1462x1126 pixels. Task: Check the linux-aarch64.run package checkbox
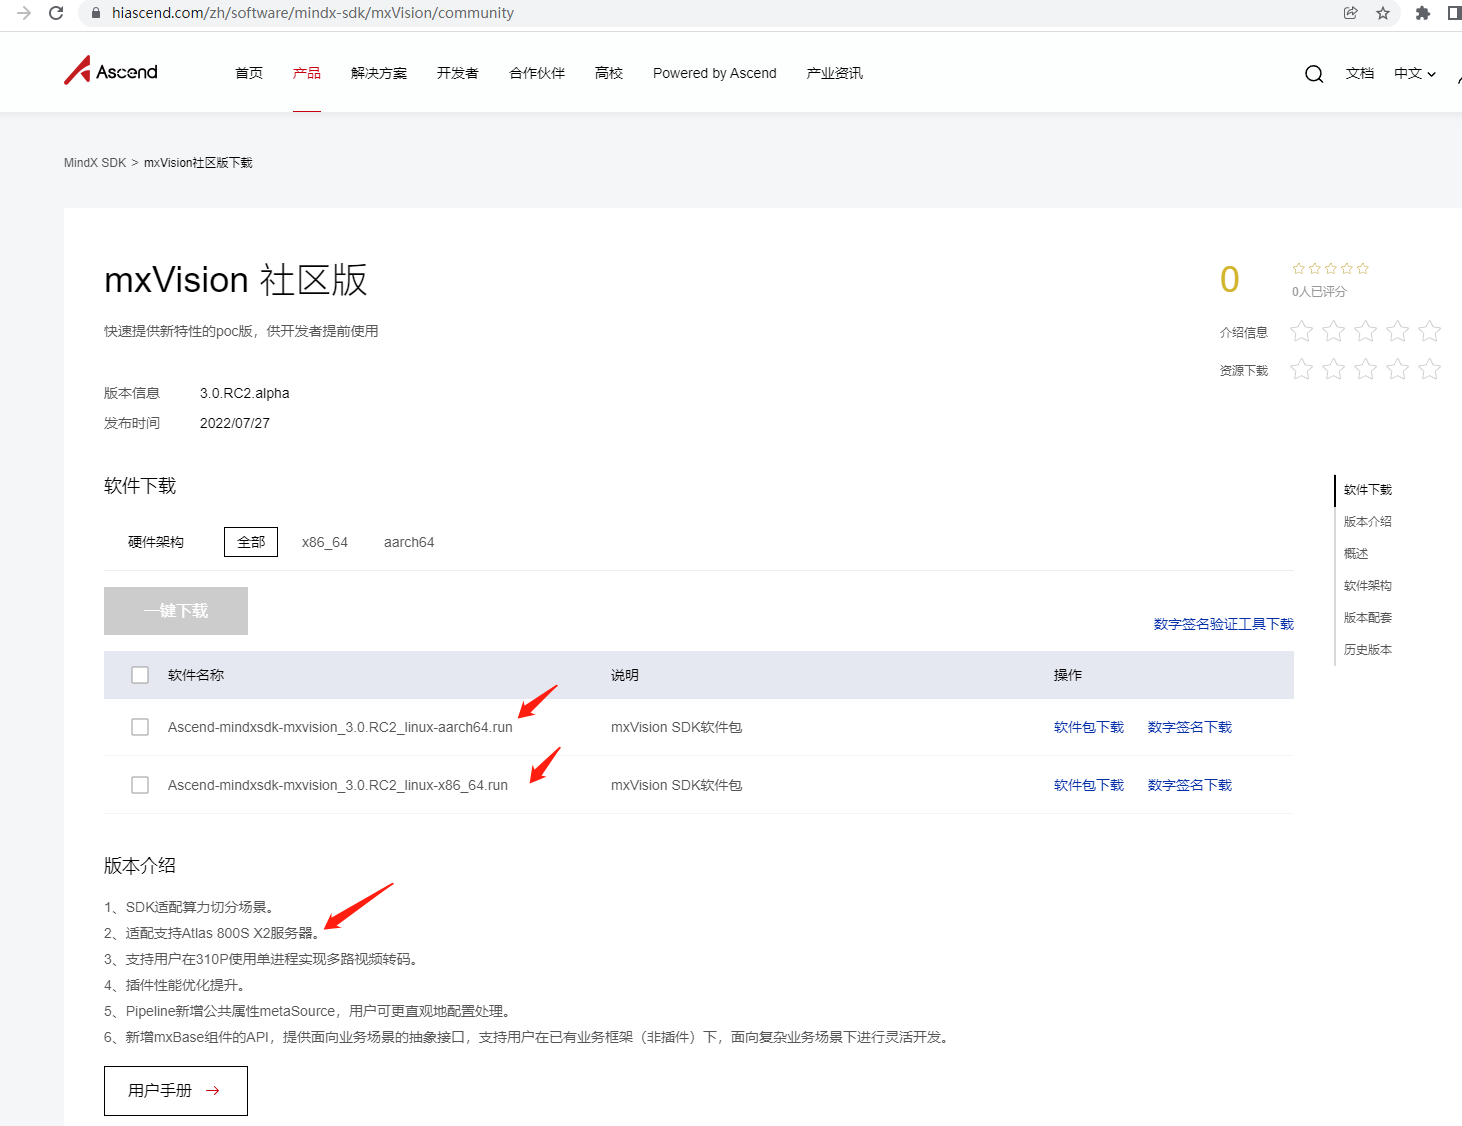click(x=140, y=727)
